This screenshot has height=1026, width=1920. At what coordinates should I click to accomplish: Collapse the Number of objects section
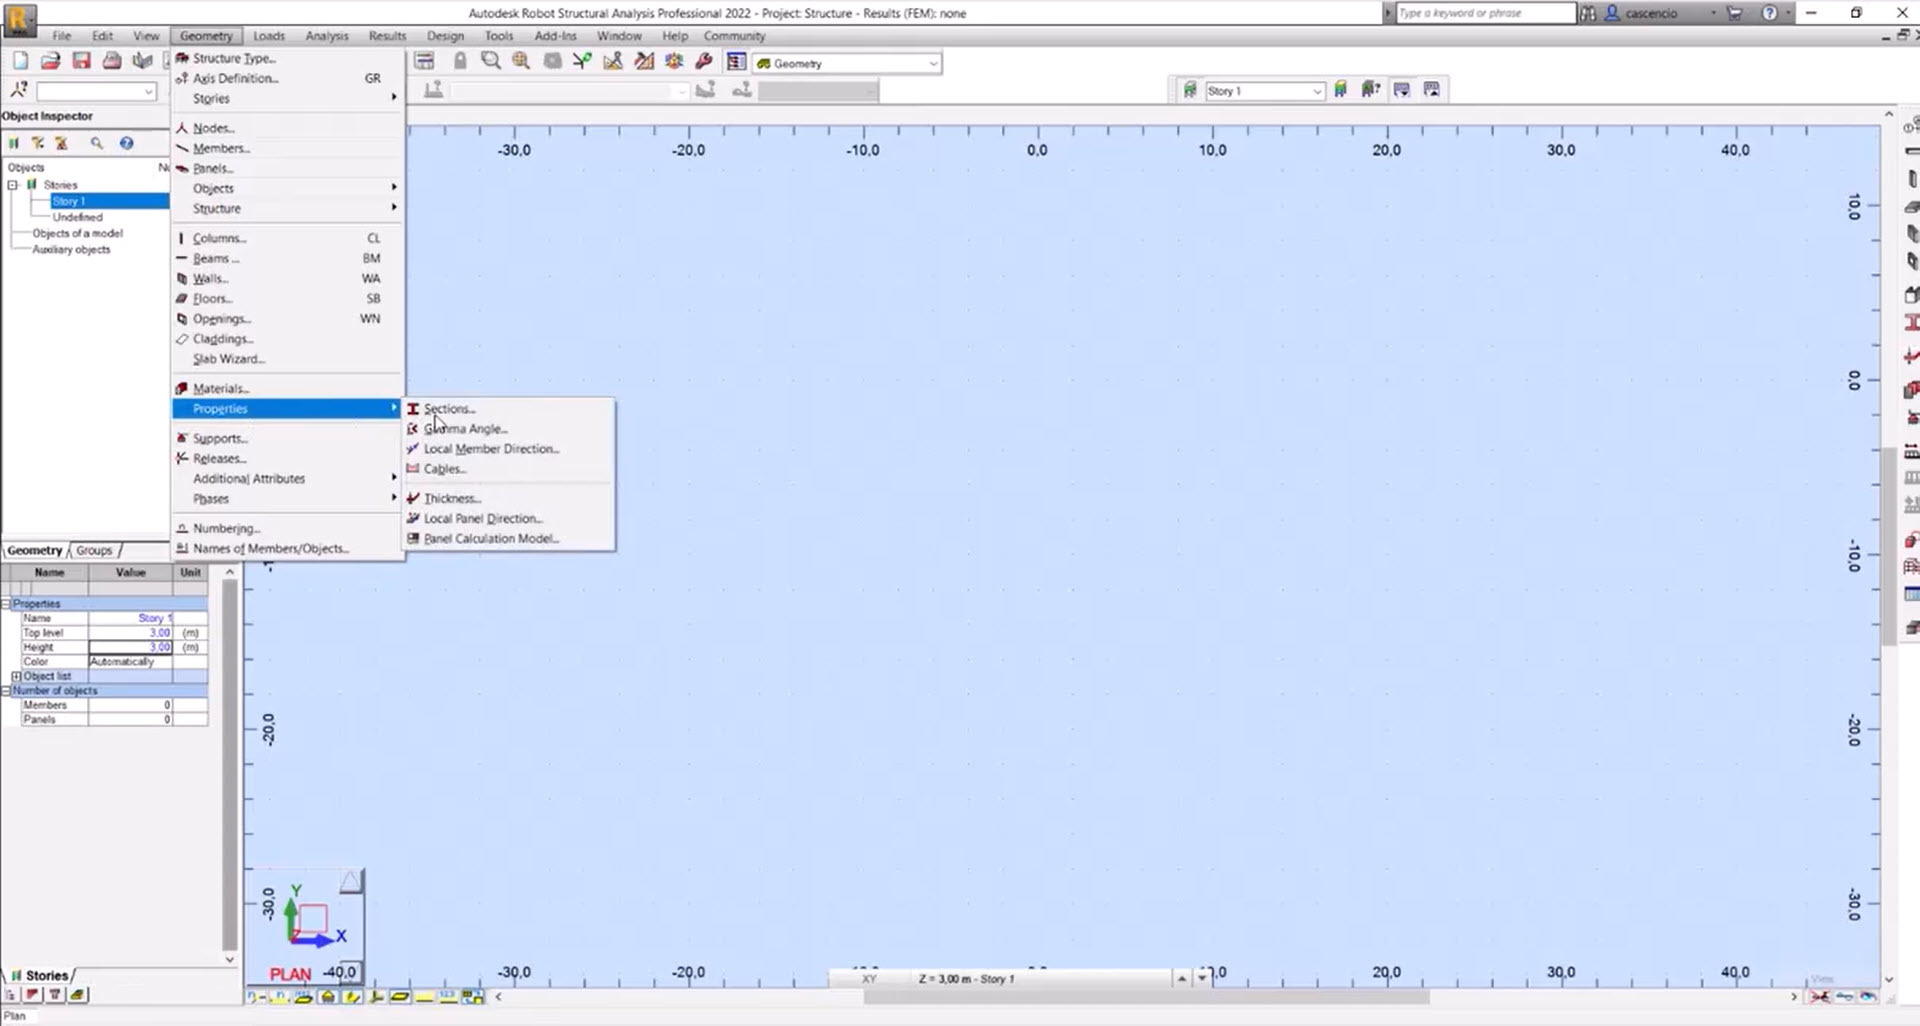pos(6,691)
